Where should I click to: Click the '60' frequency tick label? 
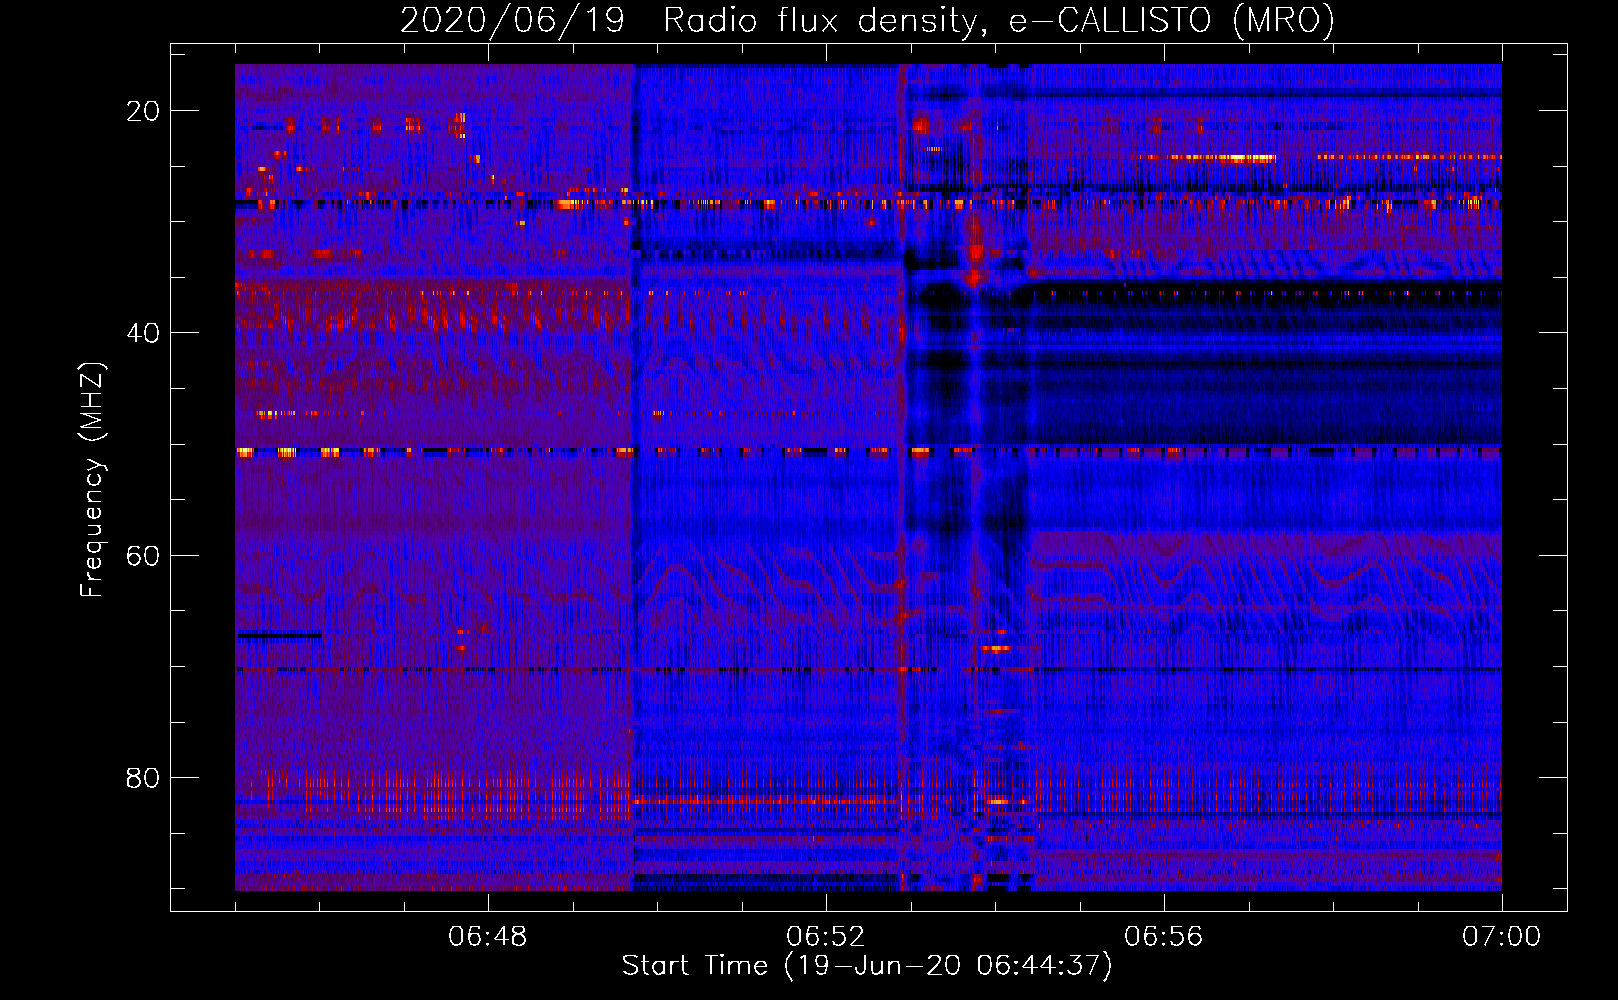[x=143, y=555]
